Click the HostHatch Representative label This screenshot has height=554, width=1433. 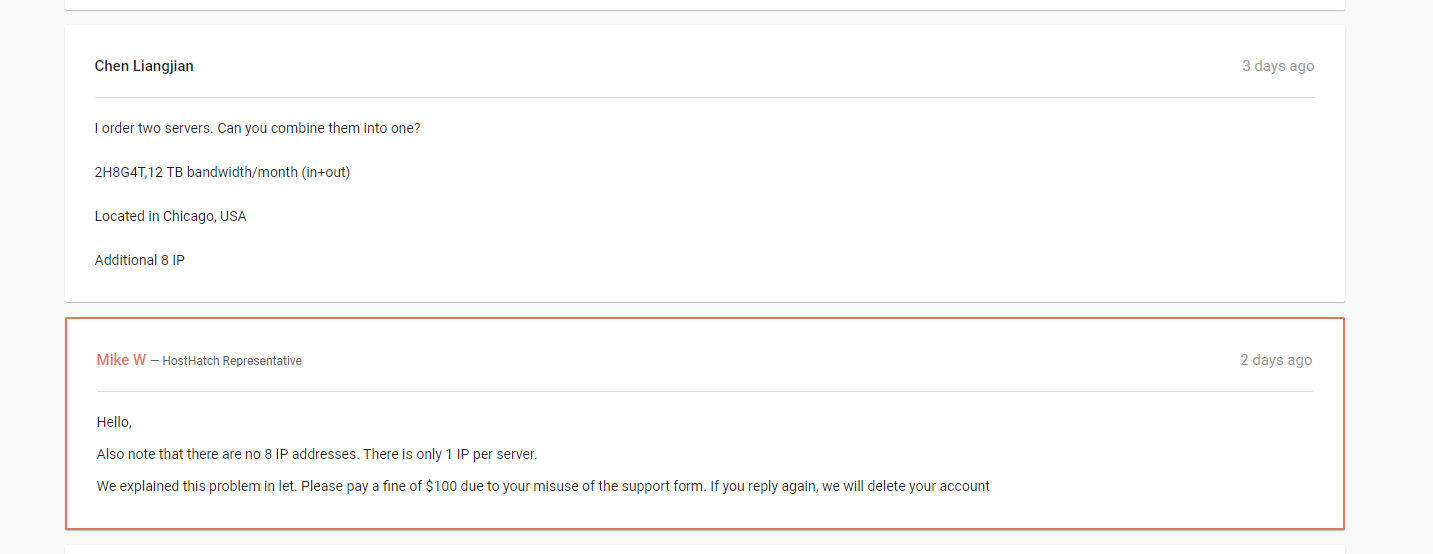coord(232,361)
